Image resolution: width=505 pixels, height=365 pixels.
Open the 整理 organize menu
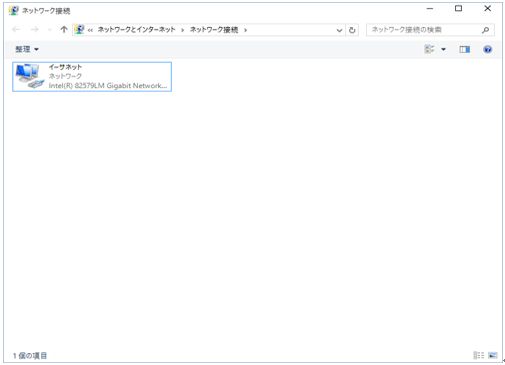[27, 49]
